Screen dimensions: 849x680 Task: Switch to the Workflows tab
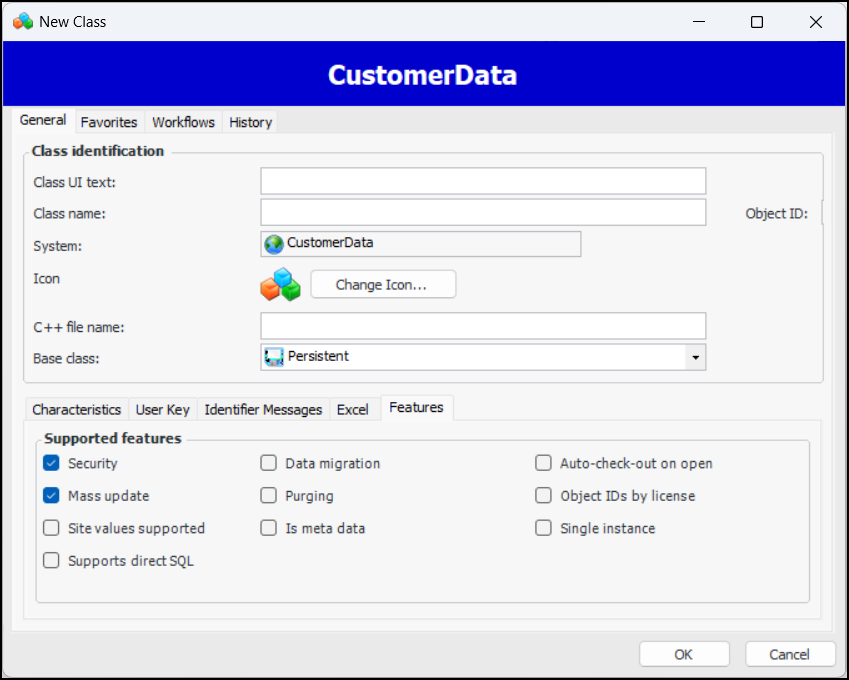(x=183, y=122)
